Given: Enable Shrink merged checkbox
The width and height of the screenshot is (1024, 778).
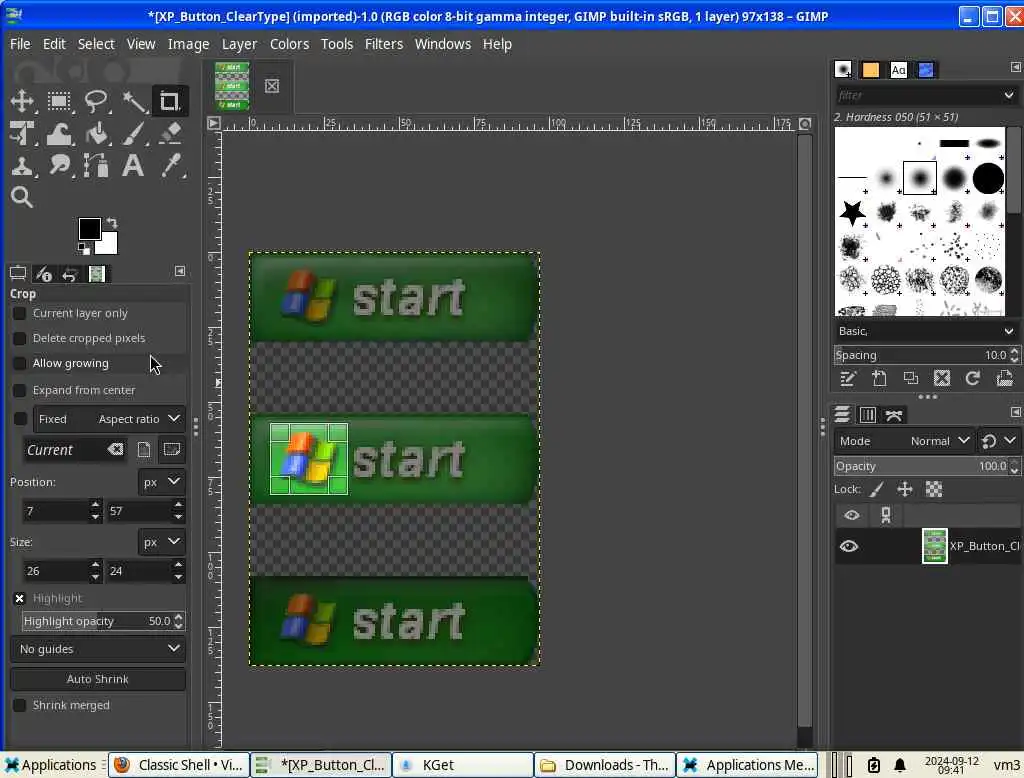Looking at the screenshot, I should tap(20, 705).
